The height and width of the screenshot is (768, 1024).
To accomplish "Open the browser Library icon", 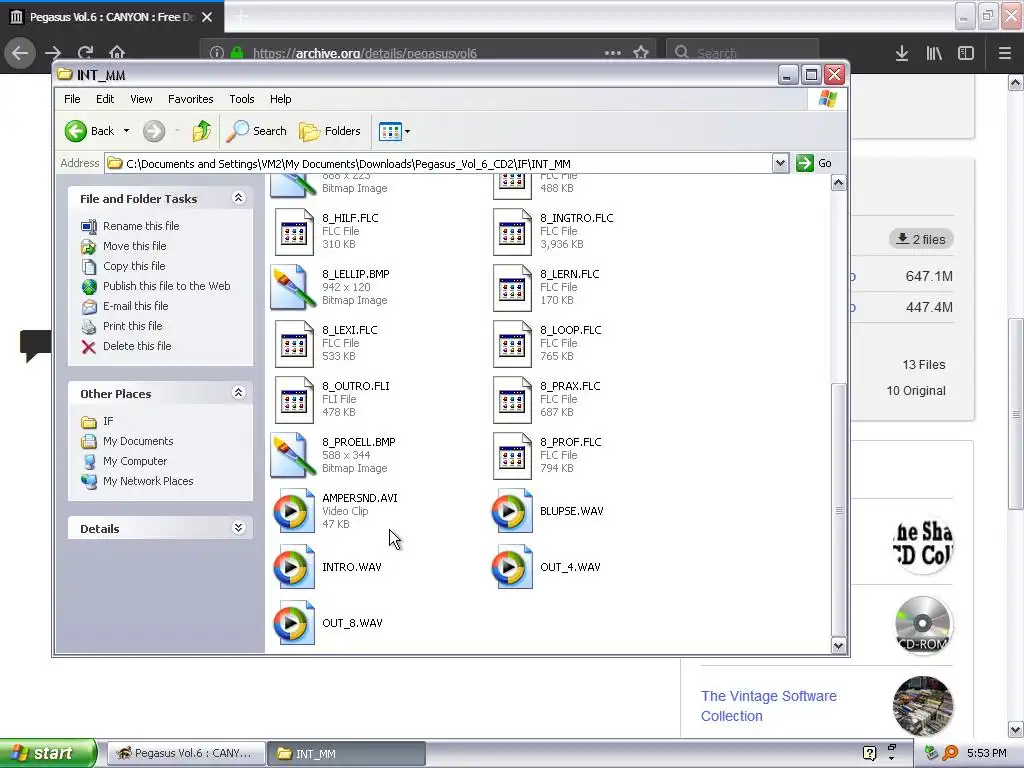I will pyautogui.click(x=934, y=53).
